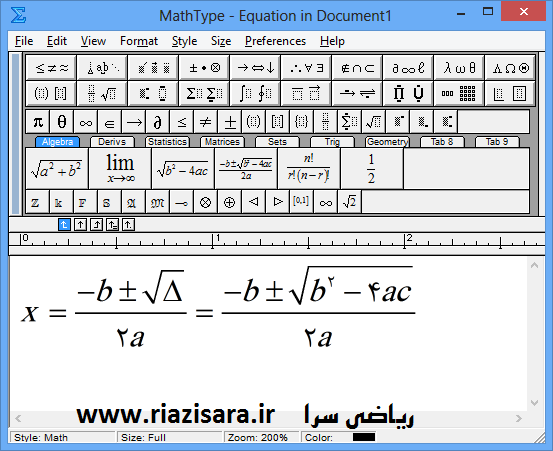Switch to the Matrices tab
This screenshot has width=553, height=451.
click(x=222, y=142)
